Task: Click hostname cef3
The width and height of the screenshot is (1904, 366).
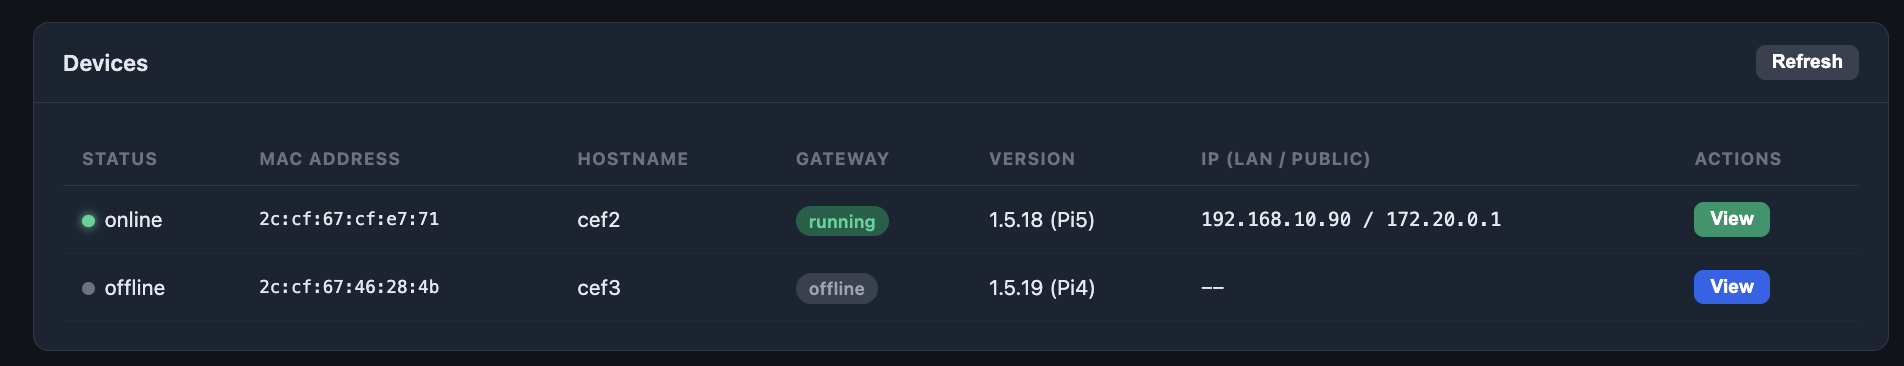Action: pyautogui.click(x=599, y=288)
